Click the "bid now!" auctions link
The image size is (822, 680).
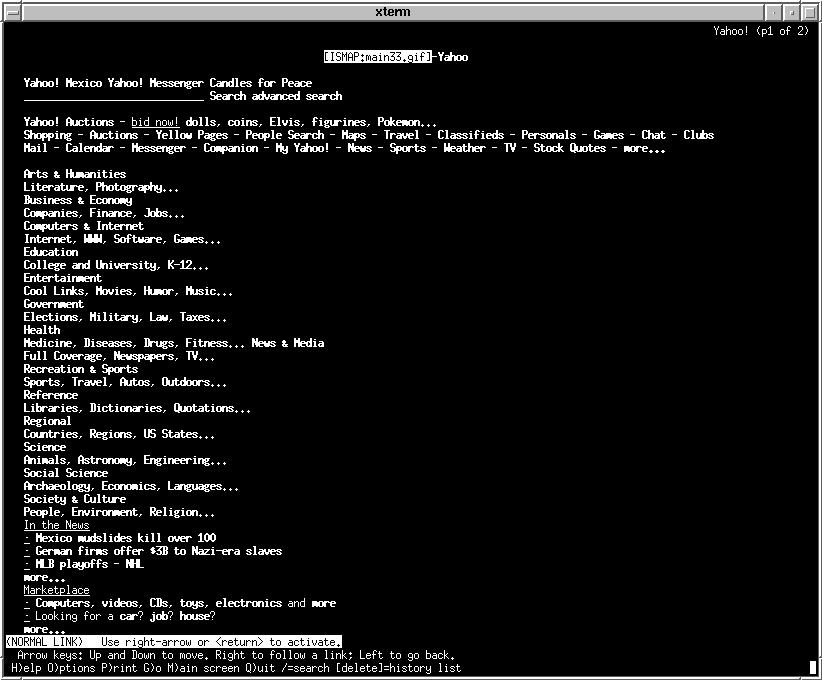pyautogui.click(x=155, y=123)
